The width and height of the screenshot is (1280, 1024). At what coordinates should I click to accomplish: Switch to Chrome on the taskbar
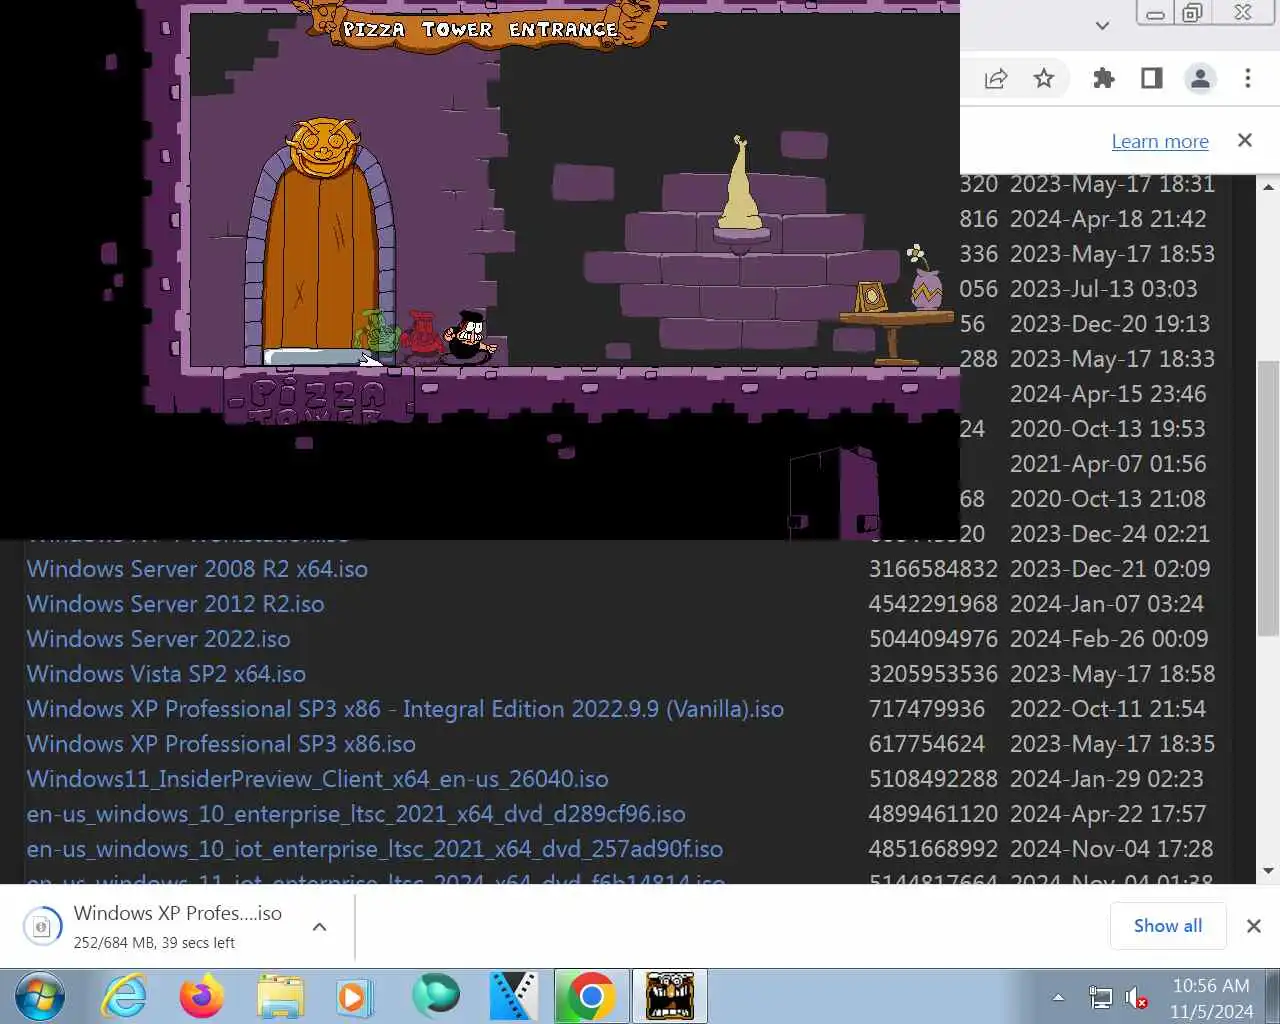(x=591, y=996)
